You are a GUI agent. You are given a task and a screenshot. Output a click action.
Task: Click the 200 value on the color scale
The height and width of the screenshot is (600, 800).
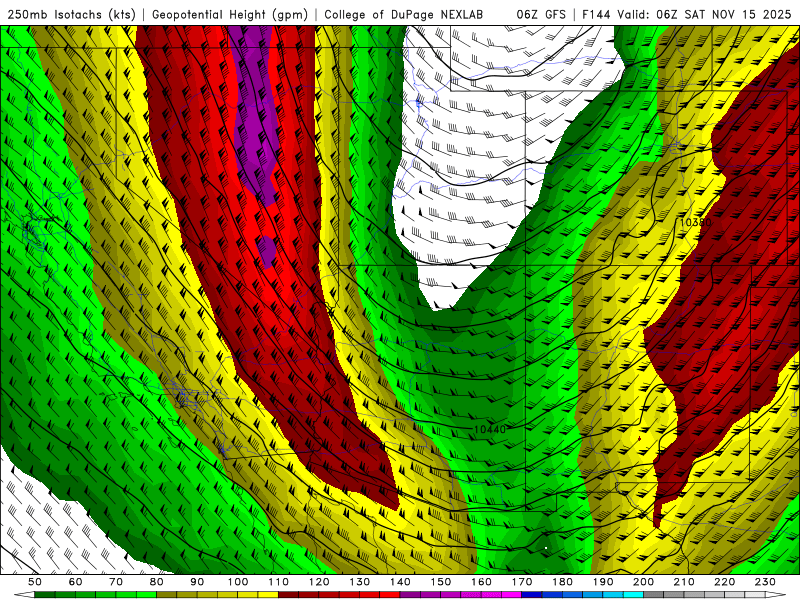[x=644, y=582]
